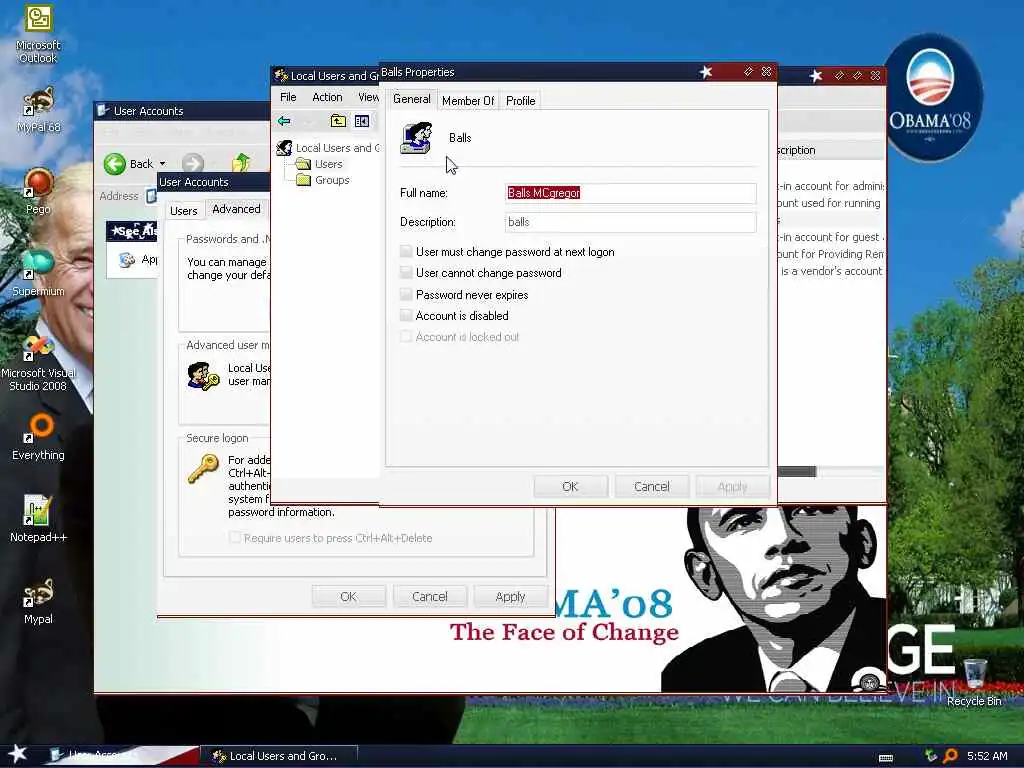This screenshot has width=1024, height=768.
Task: Click the star Start button on taskbar
Action: pyautogui.click(x=18, y=754)
